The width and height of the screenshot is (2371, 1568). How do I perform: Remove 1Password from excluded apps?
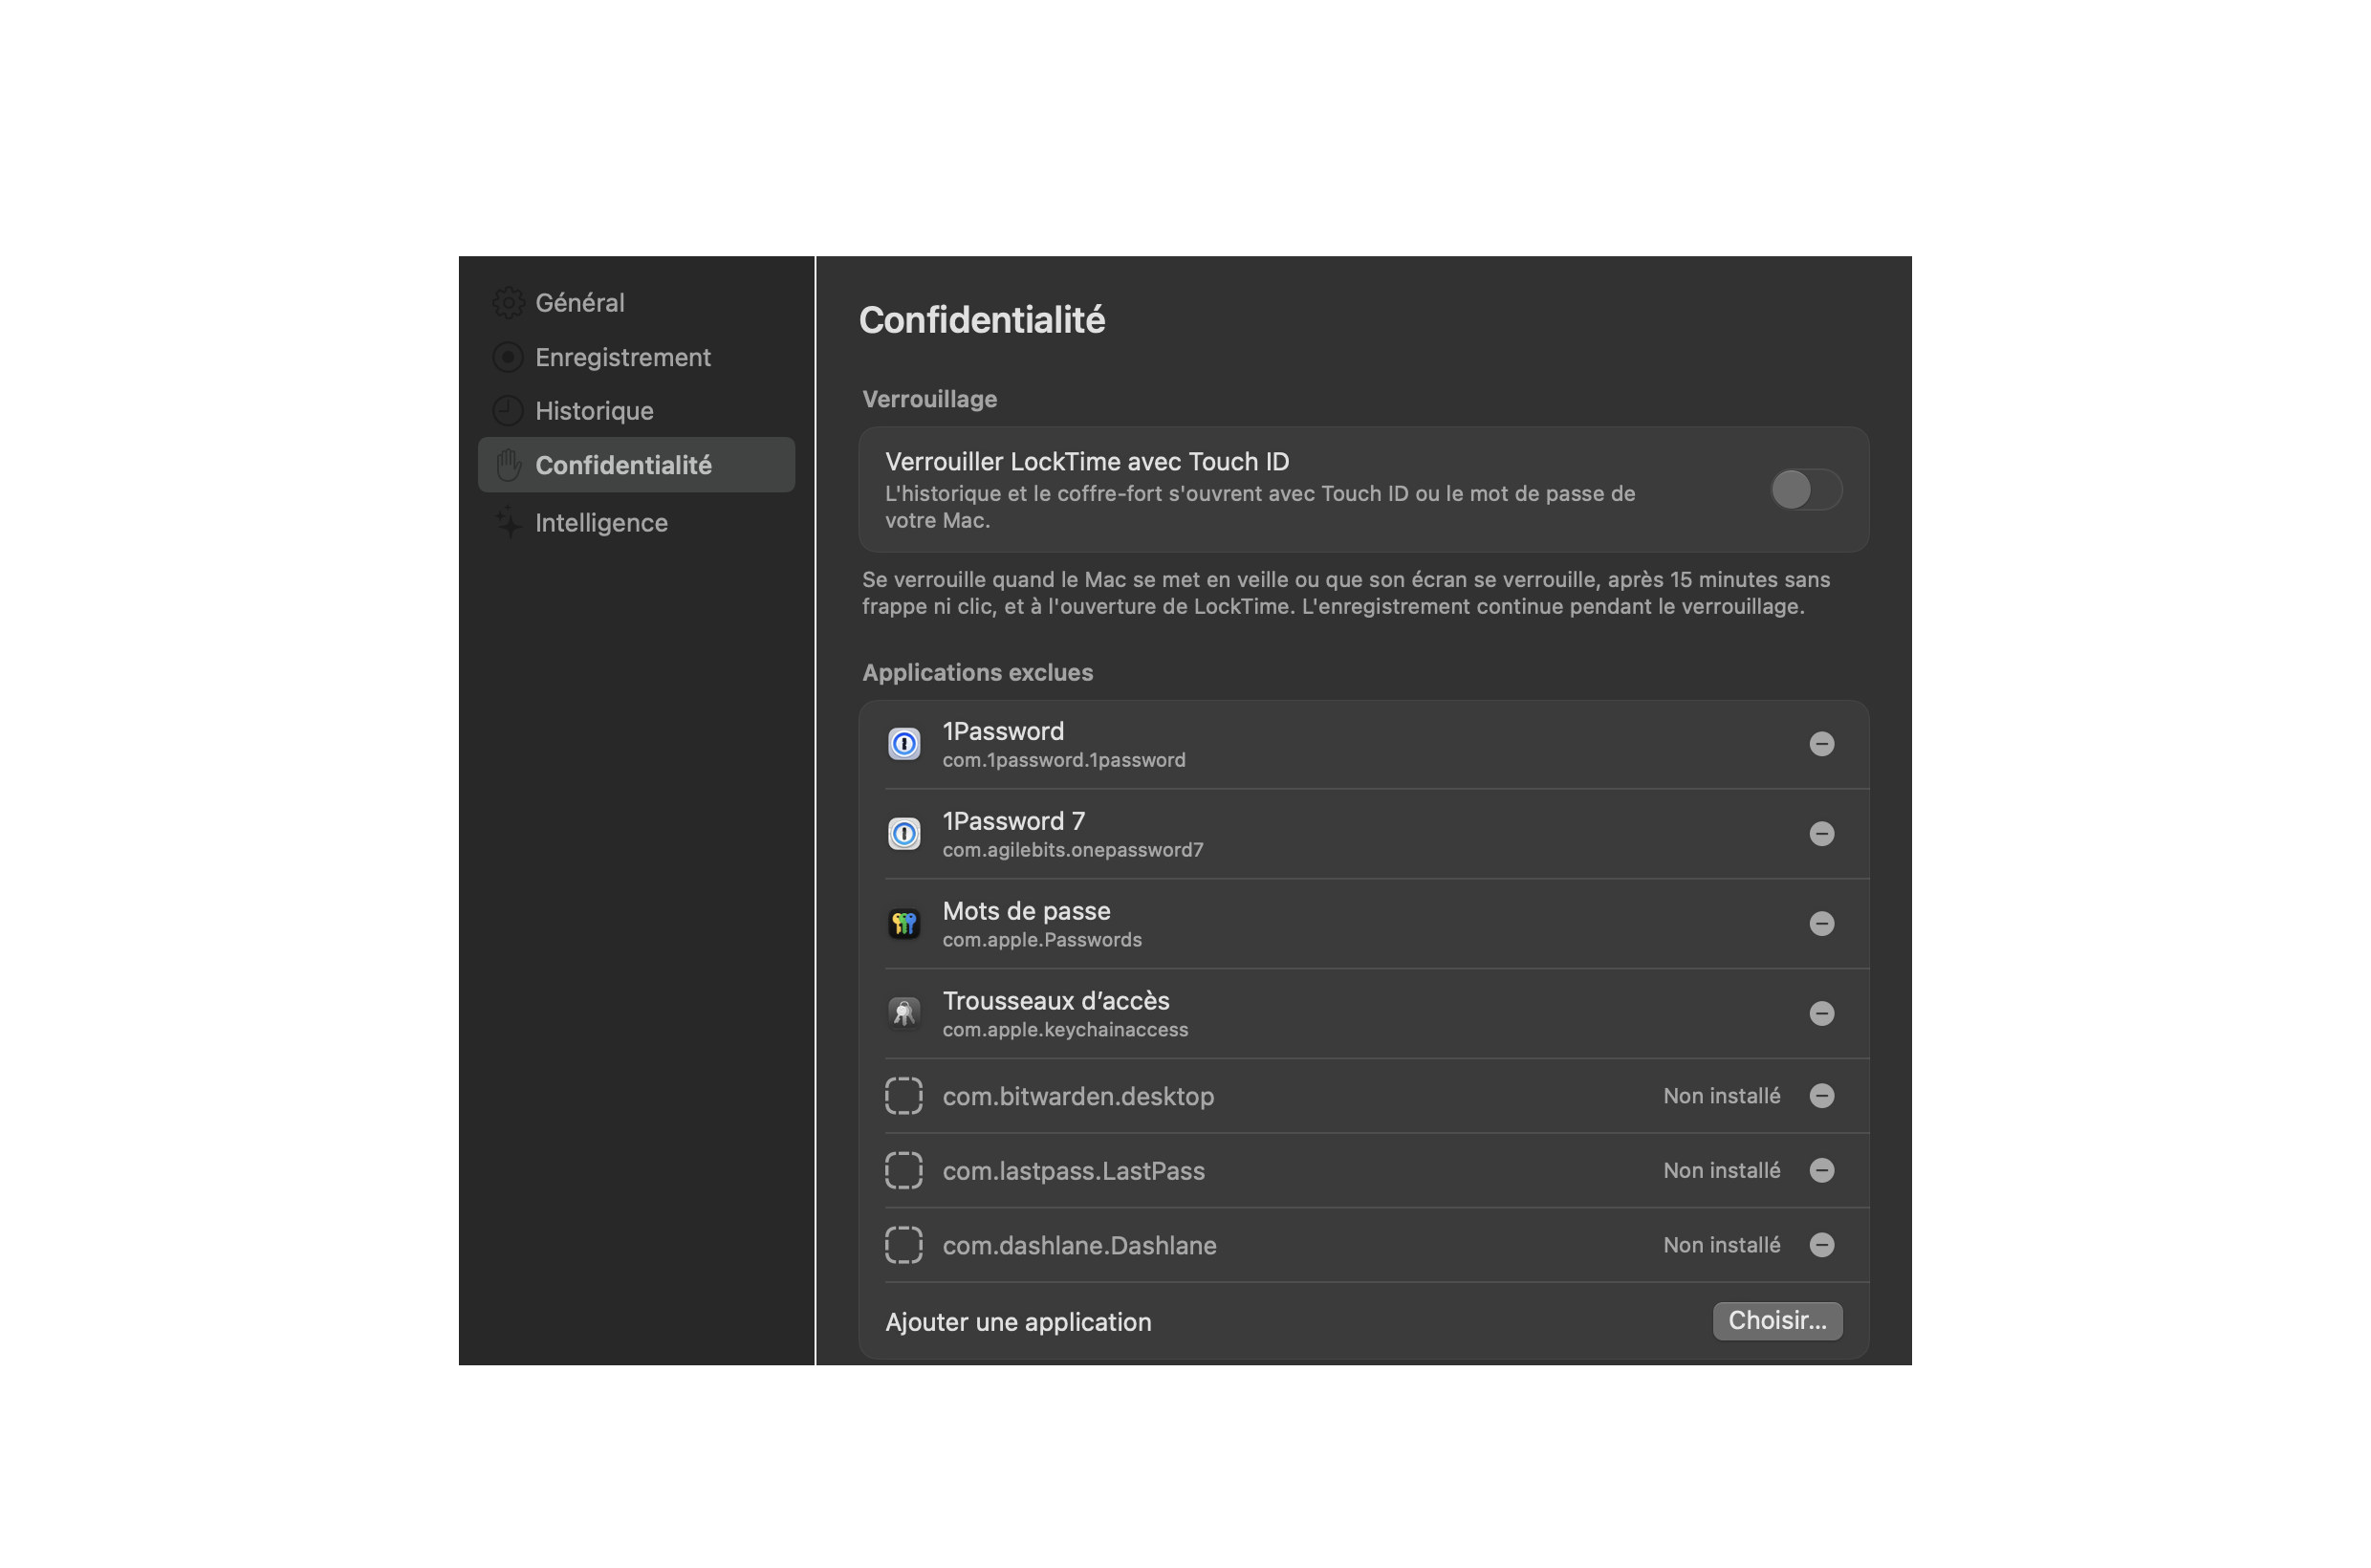[1822, 744]
